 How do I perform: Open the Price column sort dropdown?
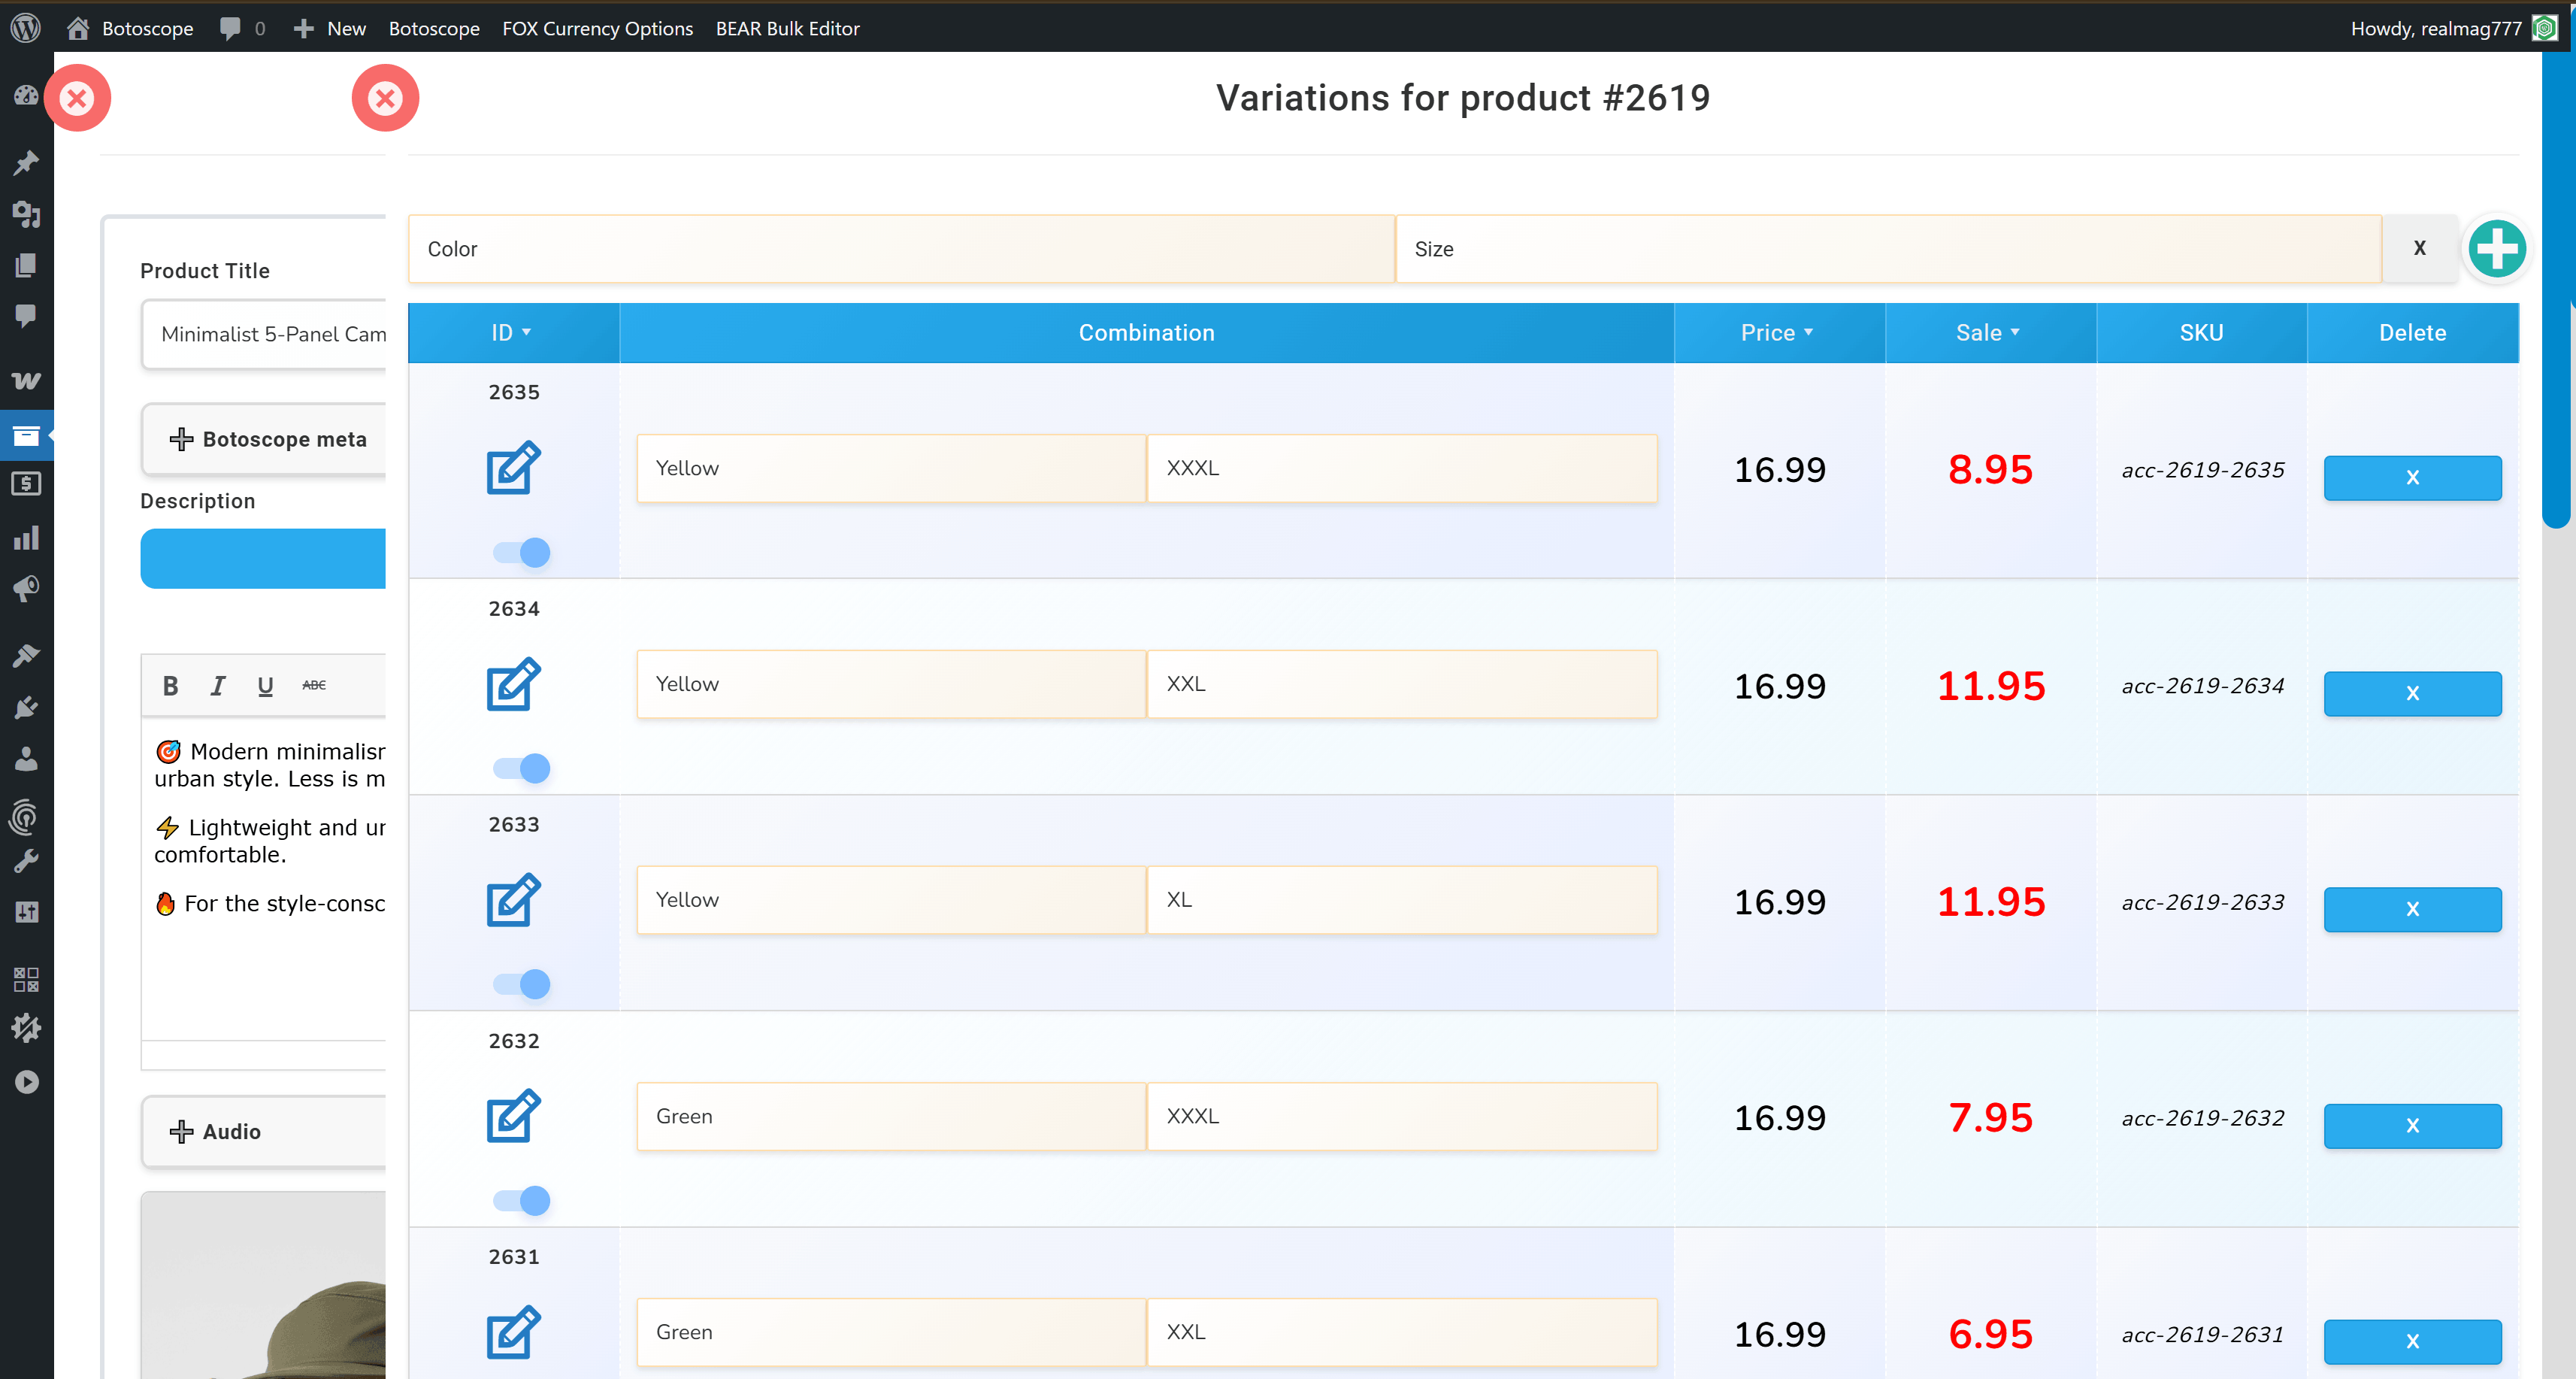(x=1808, y=333)
